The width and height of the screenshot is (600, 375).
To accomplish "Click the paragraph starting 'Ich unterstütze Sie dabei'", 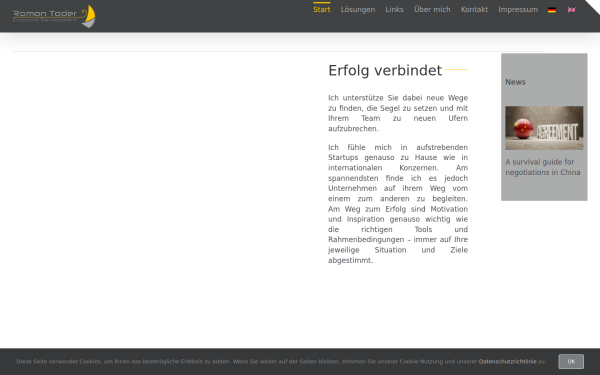I will 398,113.
